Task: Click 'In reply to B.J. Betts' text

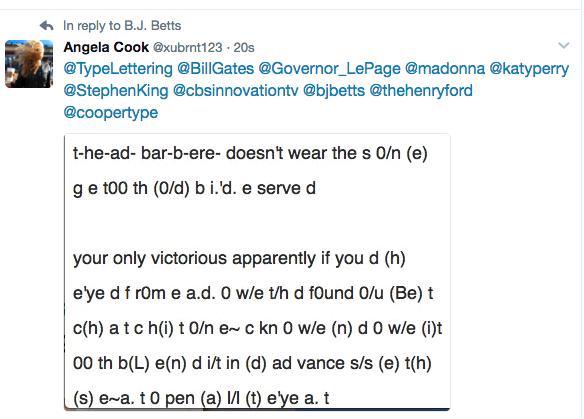Action: pyautogui.click(x=122, y=26)
